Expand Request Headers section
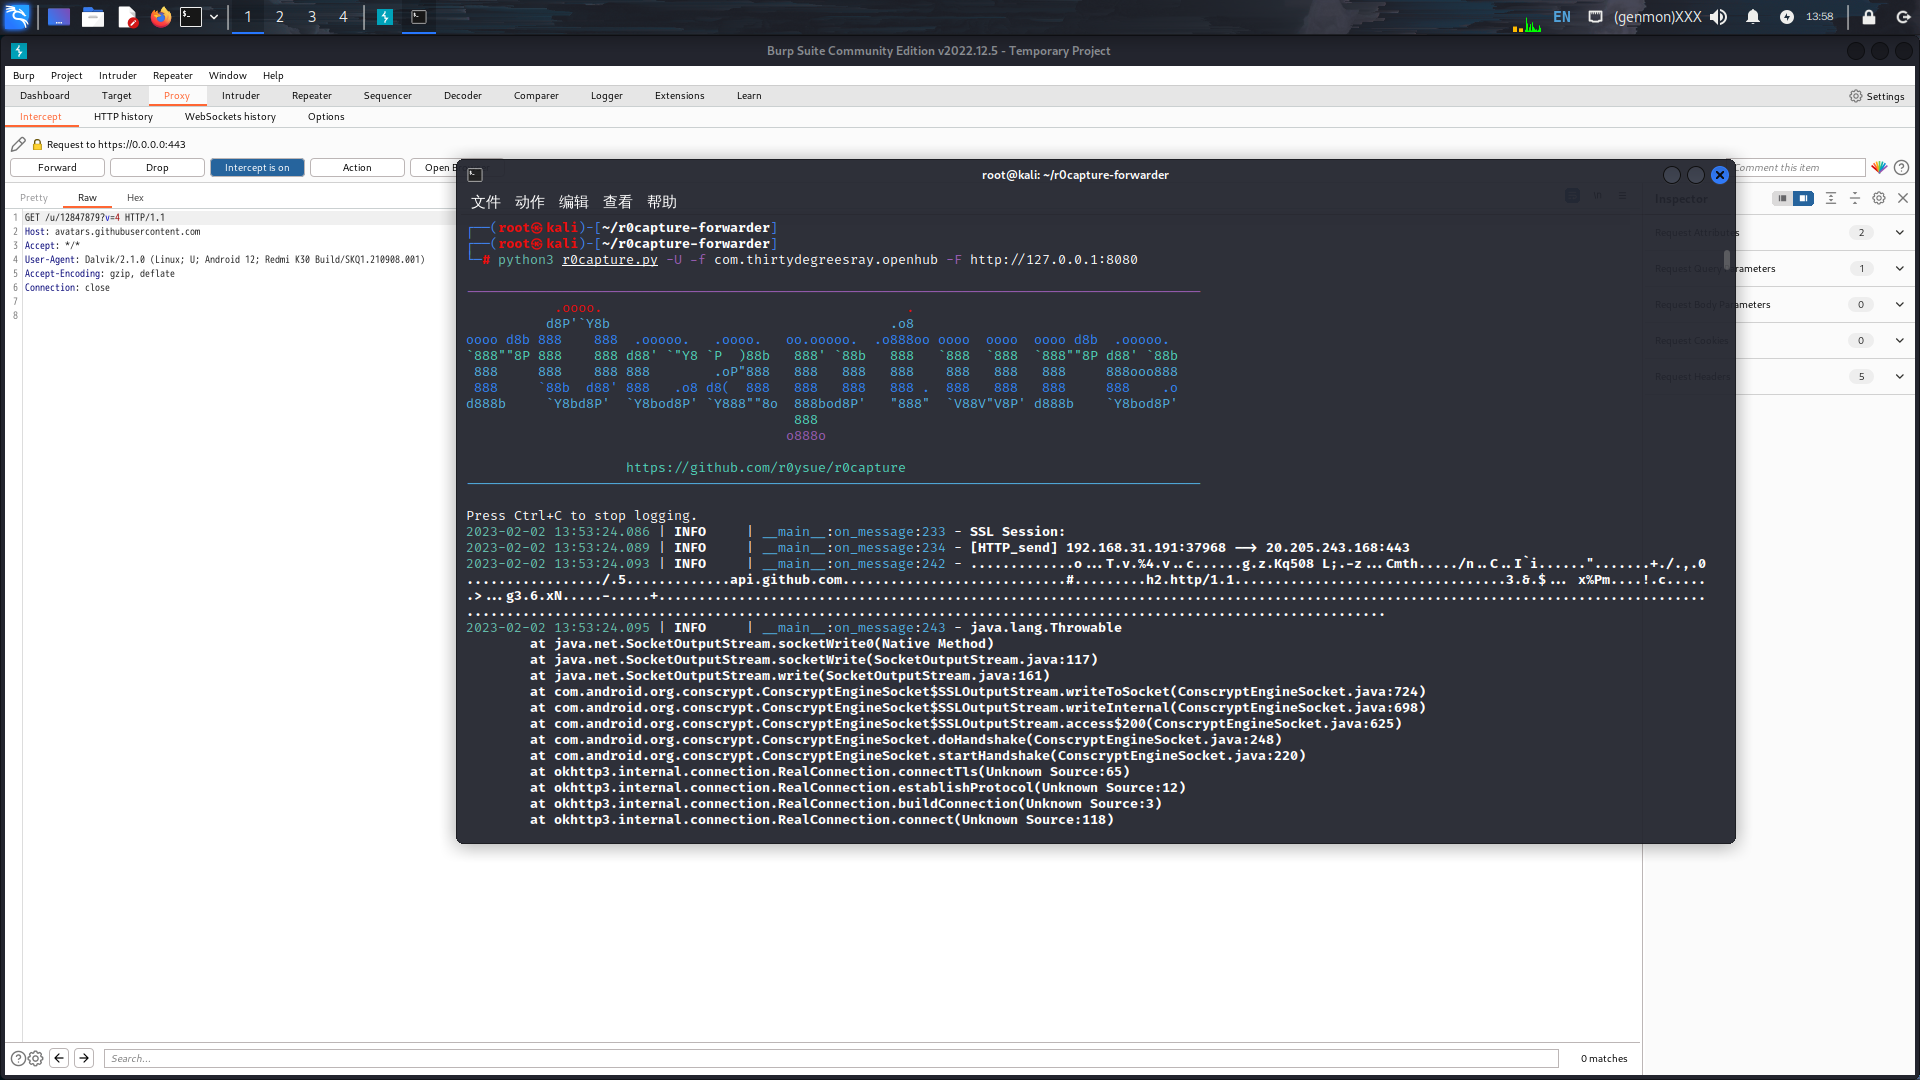 [x=1899, y=377]
